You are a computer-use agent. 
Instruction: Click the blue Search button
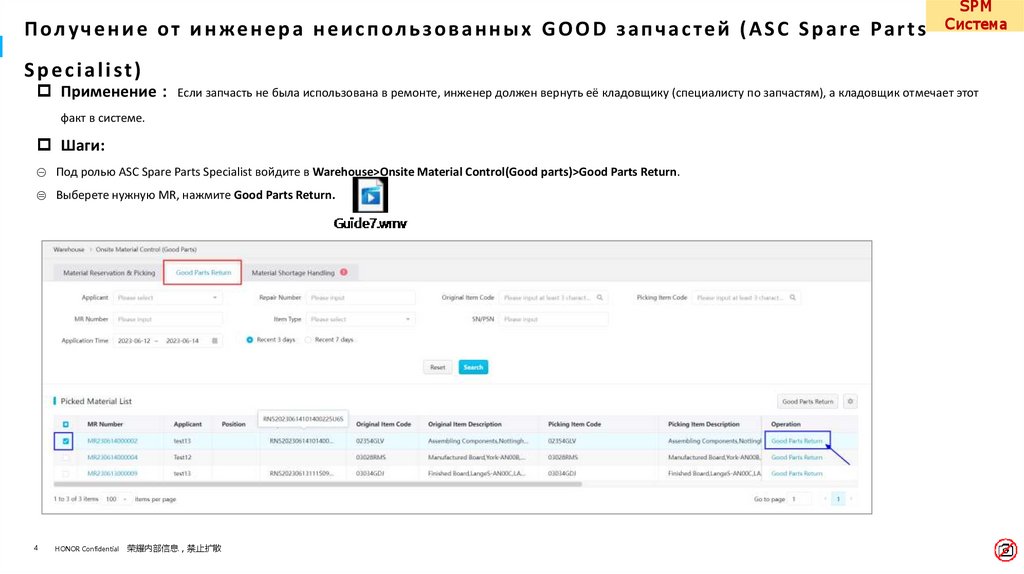click(473, 367)
